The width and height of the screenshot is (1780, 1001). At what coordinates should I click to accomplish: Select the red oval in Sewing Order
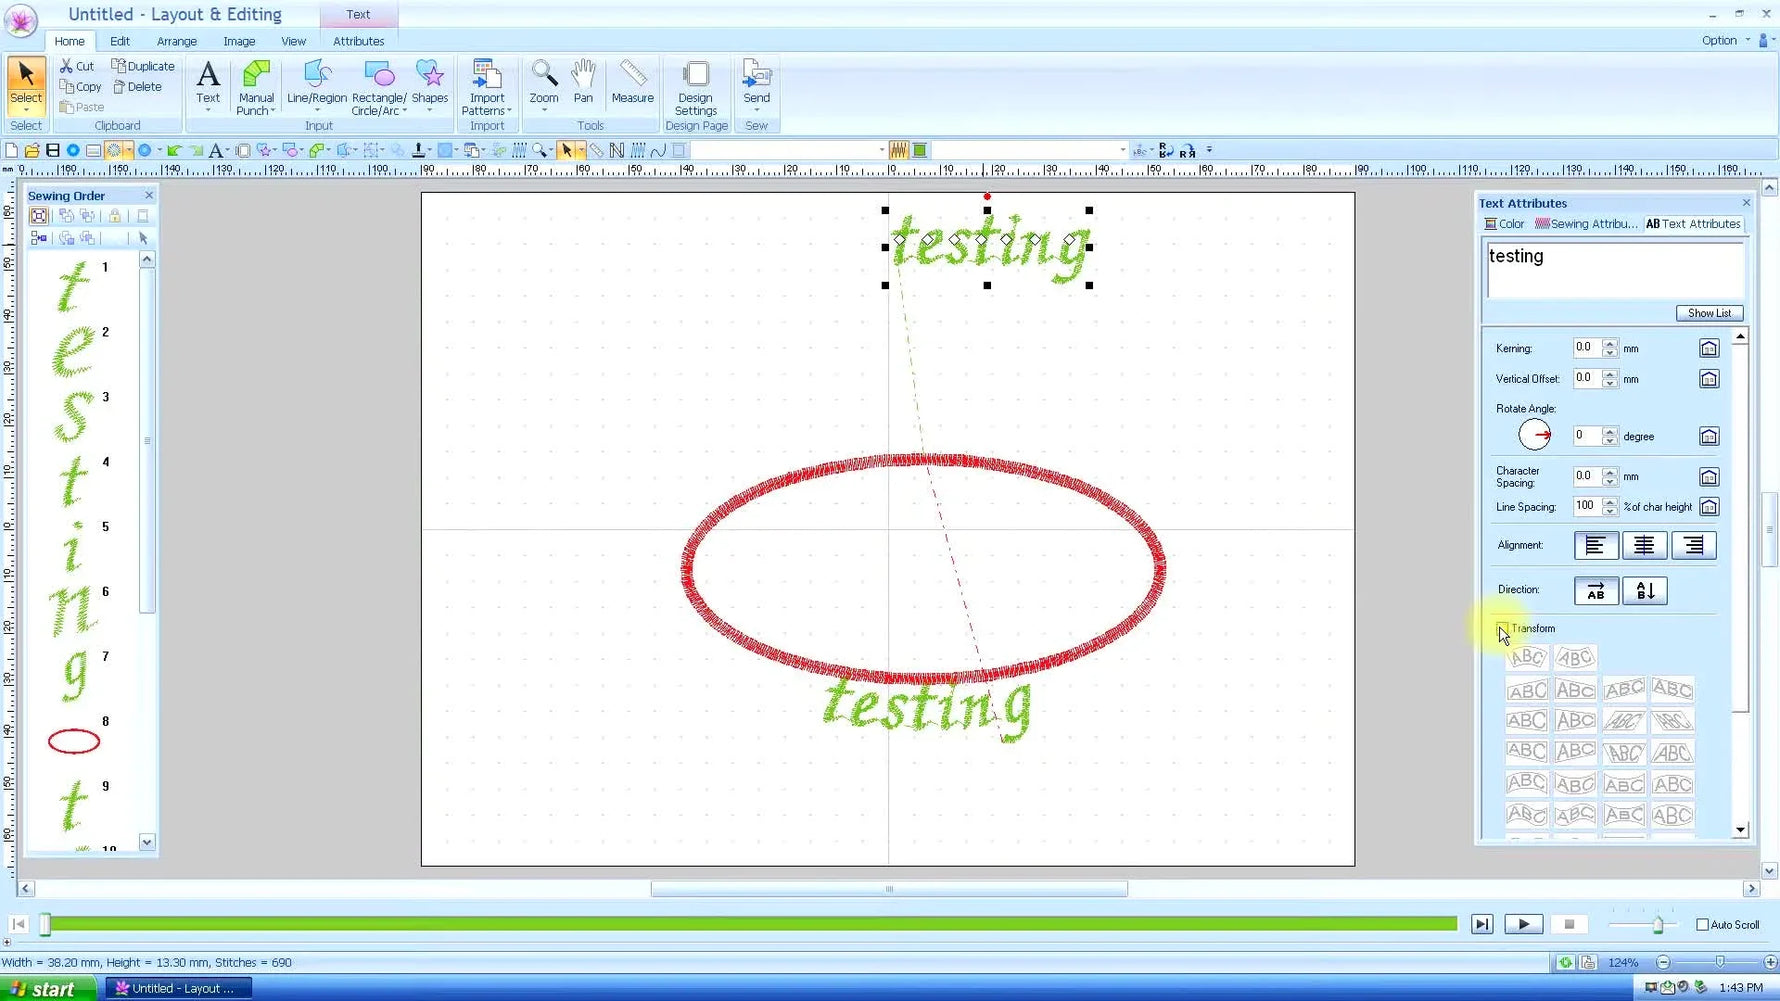[x=74, y=741]
